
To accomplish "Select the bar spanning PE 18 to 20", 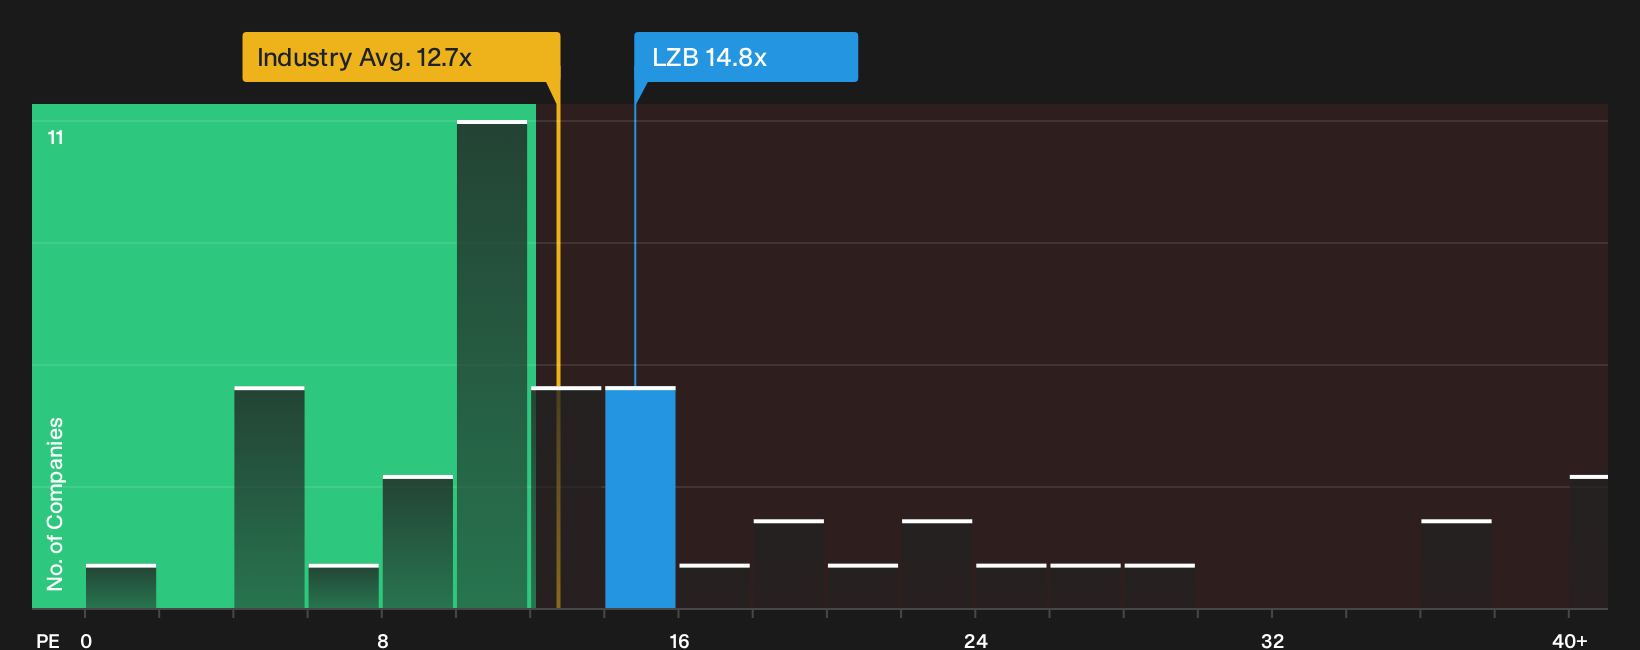I will (789, 564).
